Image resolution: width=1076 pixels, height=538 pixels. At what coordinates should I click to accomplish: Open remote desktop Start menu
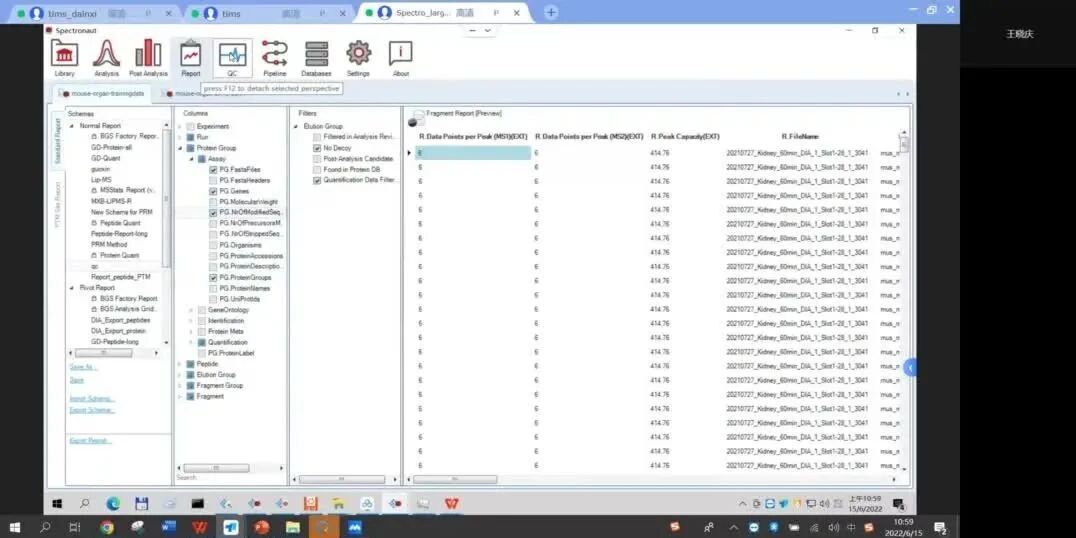click(56, 504)
